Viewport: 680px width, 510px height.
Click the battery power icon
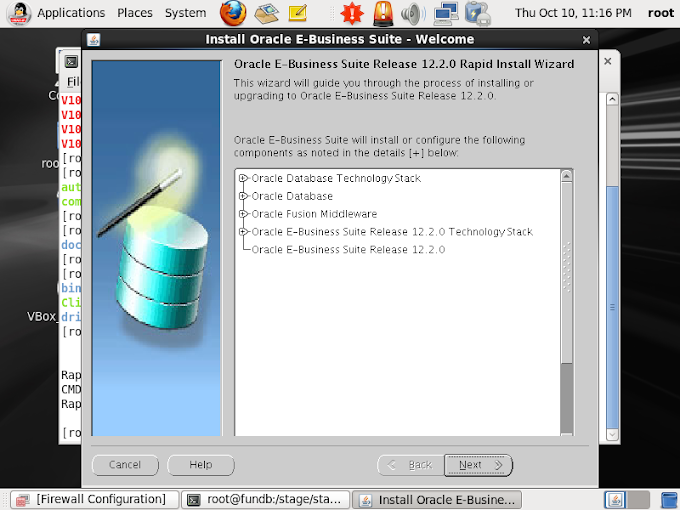click(x=477, y=13)
